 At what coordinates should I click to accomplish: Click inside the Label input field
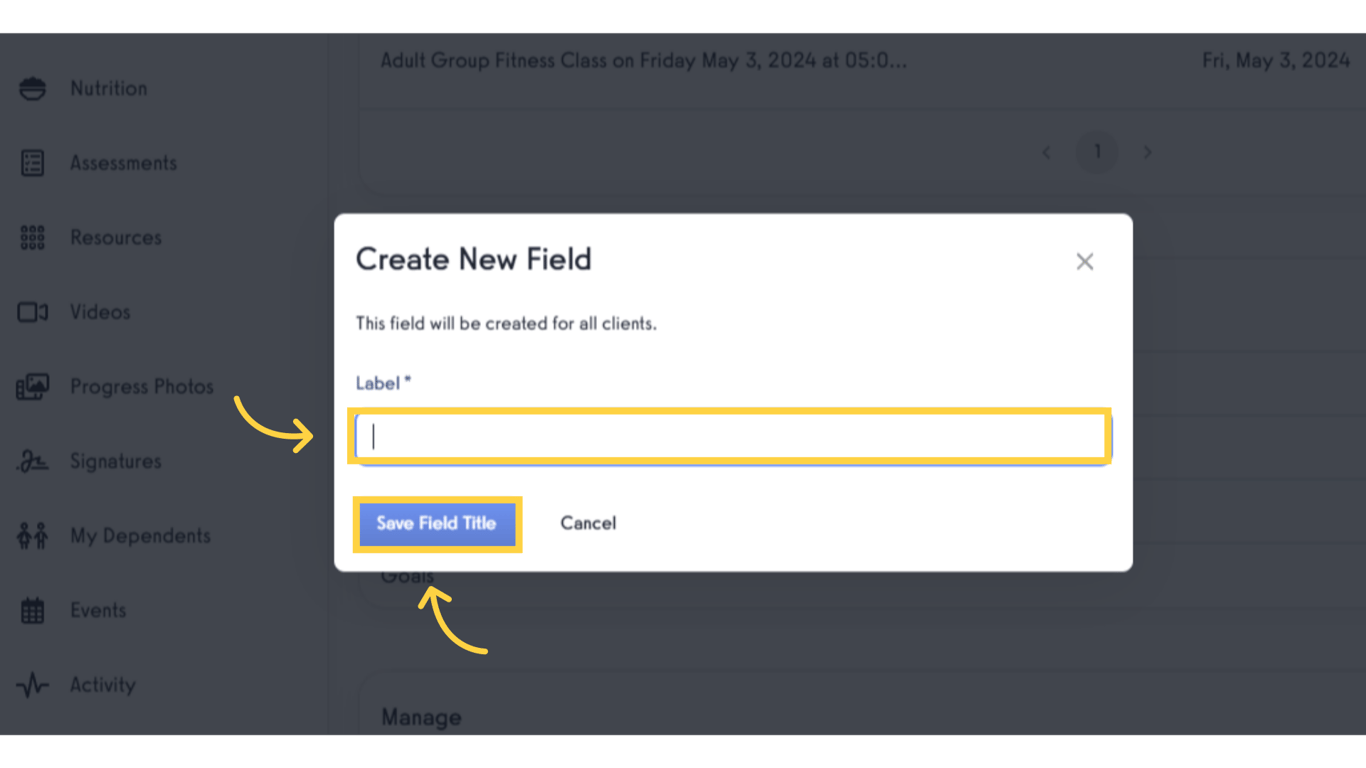pos(730,436)
